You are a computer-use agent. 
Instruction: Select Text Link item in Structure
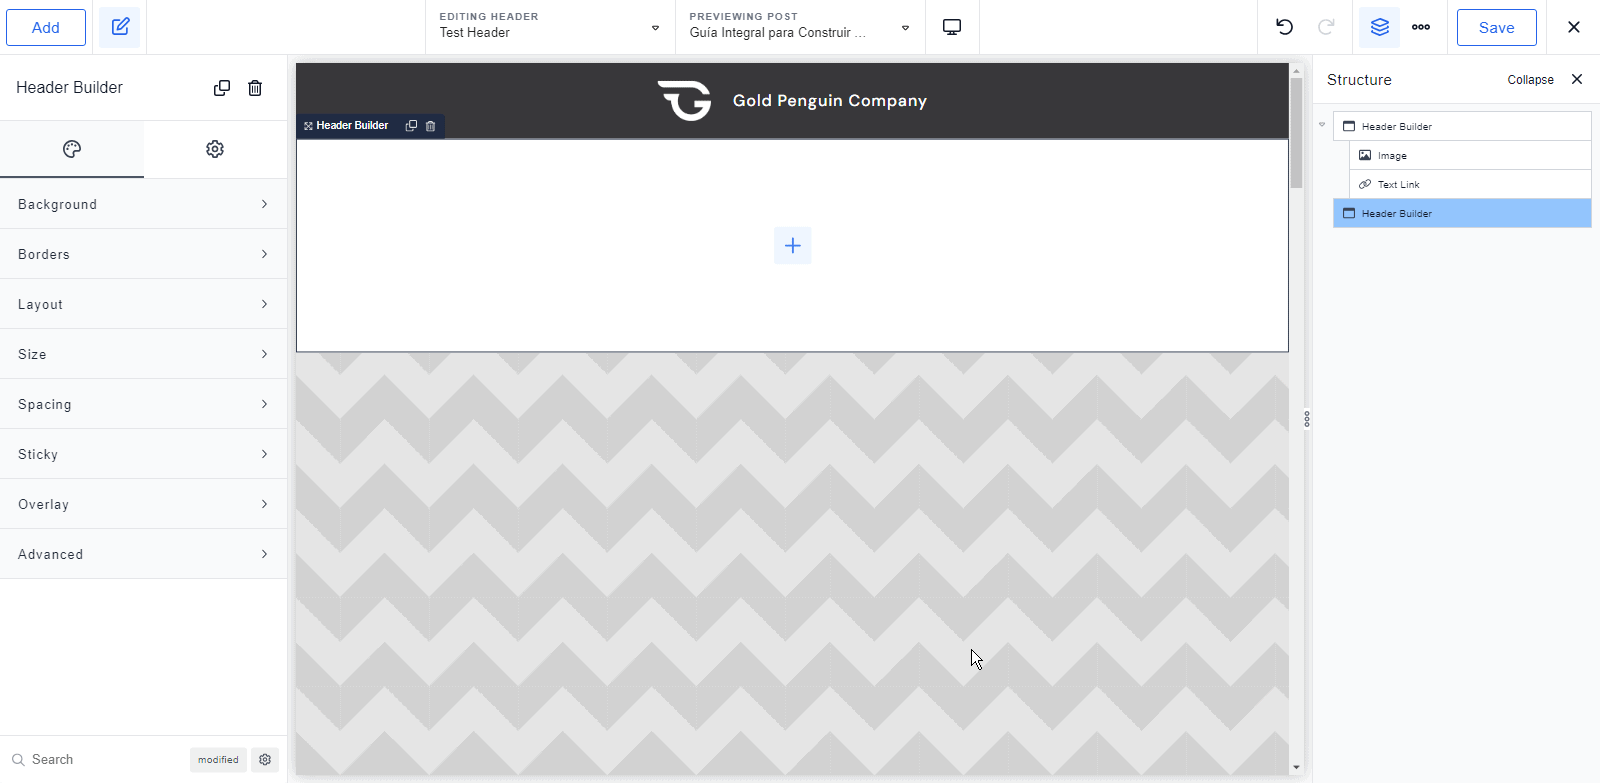(x=1470, y=184)
